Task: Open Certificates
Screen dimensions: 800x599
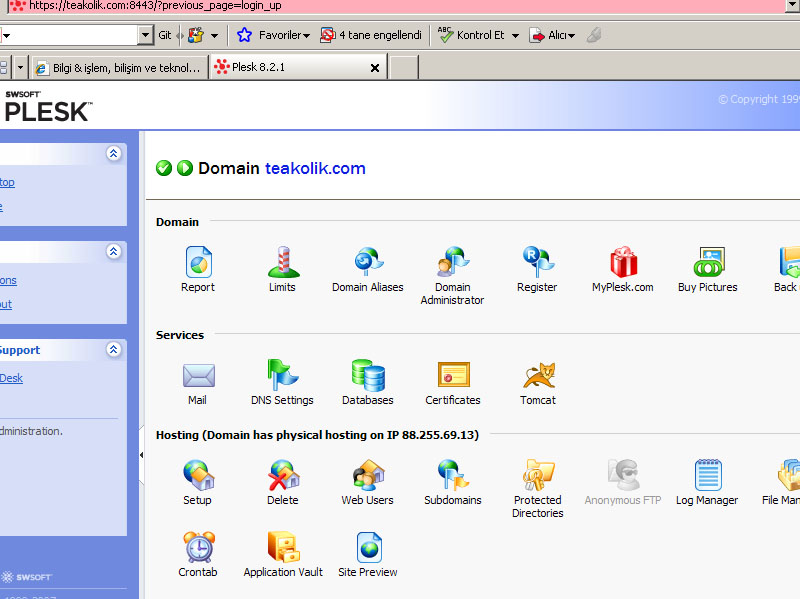Action: pyautogui.click(x=454, y=376)
